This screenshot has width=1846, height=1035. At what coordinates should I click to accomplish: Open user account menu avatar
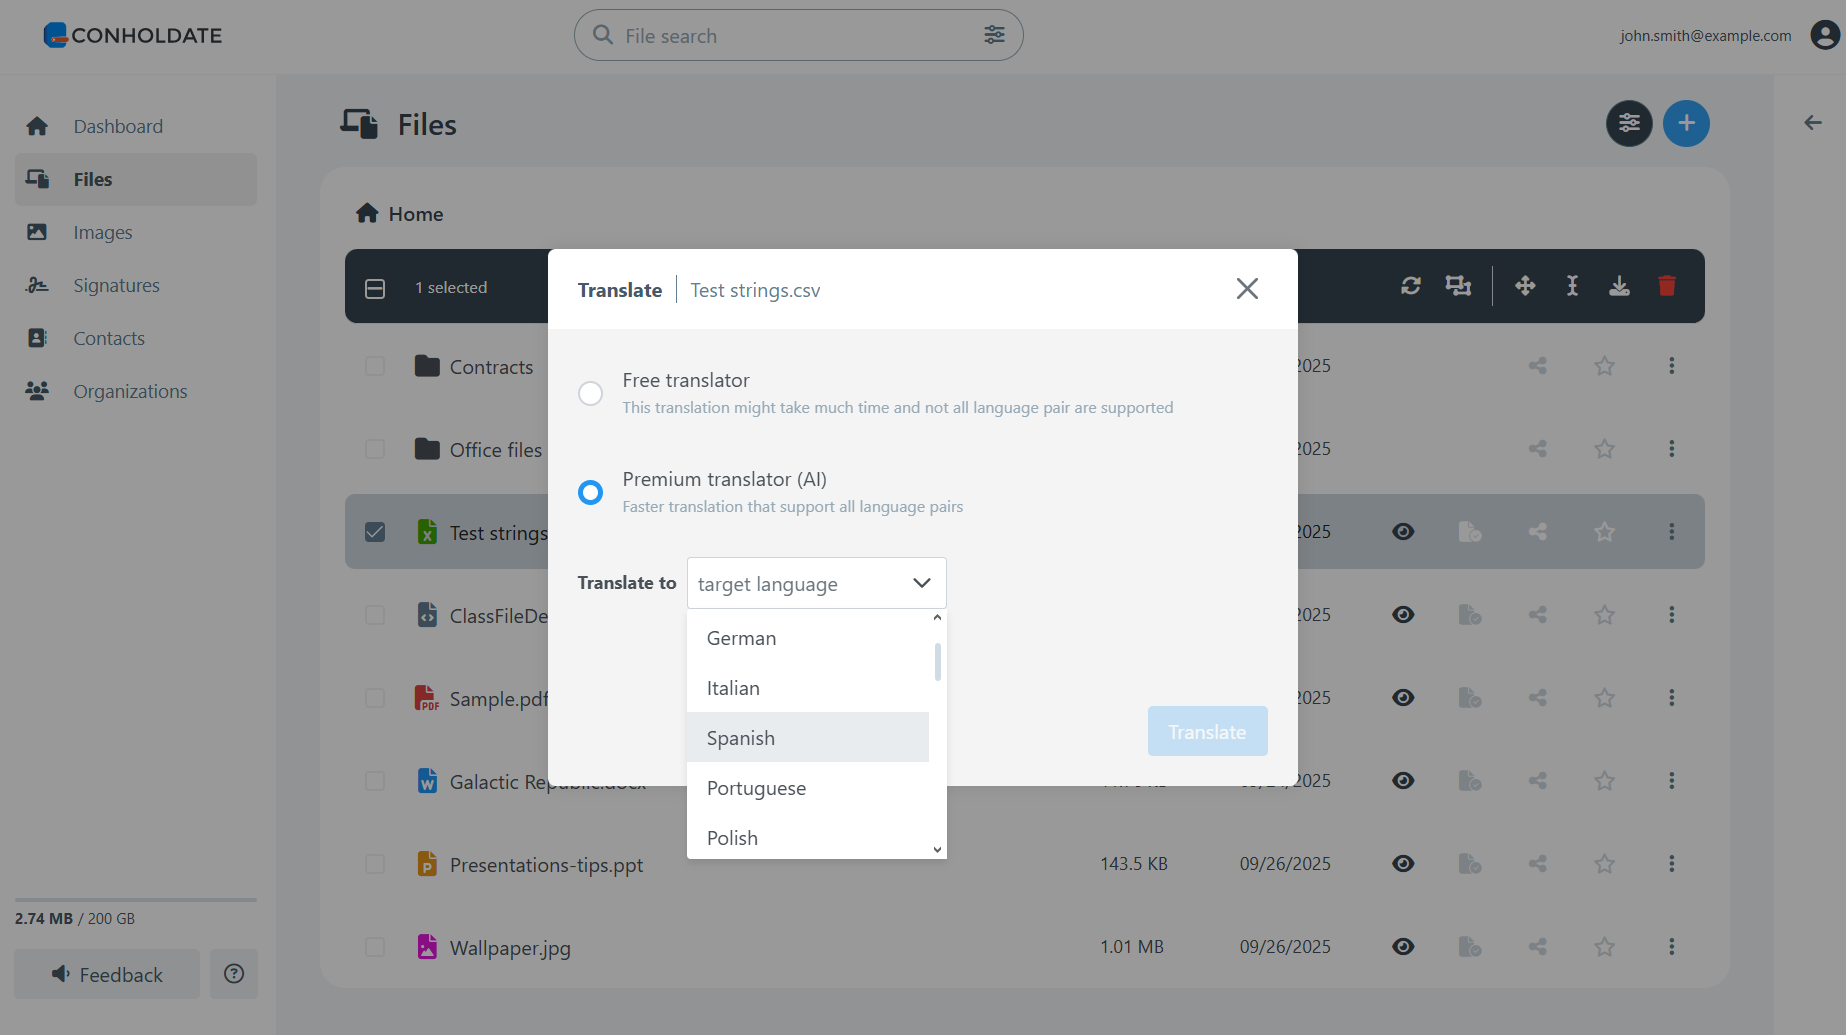tap(1824, 35)
